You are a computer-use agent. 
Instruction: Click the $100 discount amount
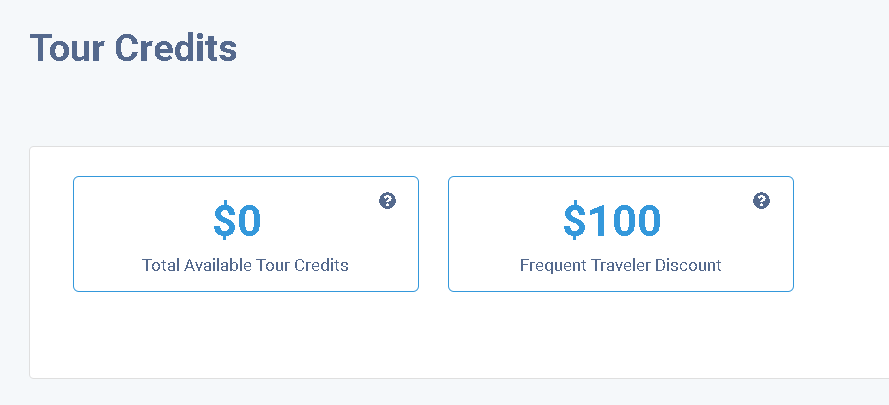[612, 221]
